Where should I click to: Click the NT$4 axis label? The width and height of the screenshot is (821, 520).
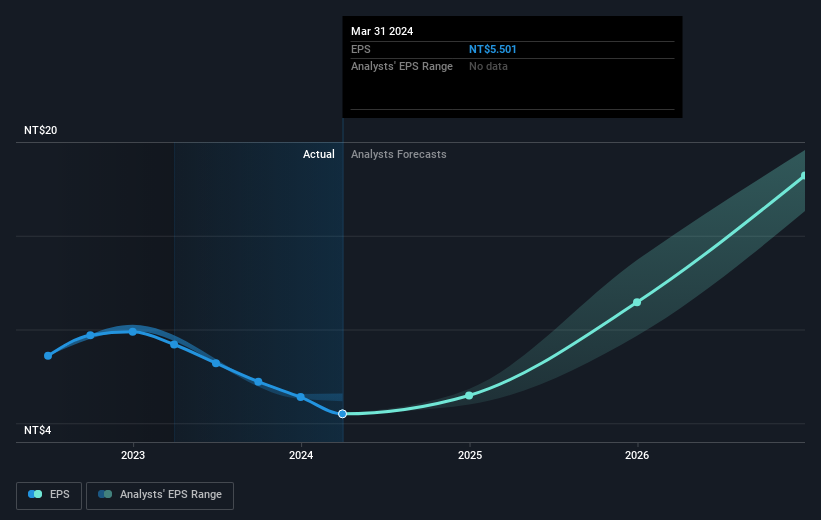point(37,430)
